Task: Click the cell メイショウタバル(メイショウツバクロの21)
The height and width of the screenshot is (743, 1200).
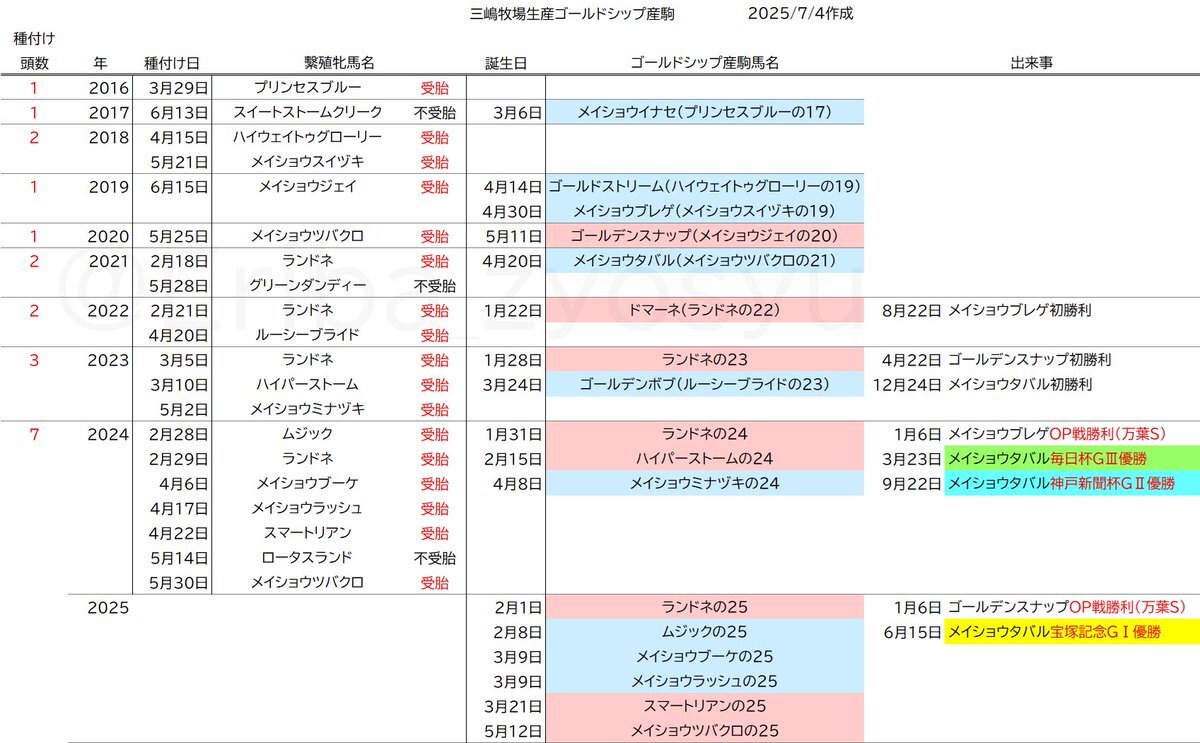Action: (704, 261)
